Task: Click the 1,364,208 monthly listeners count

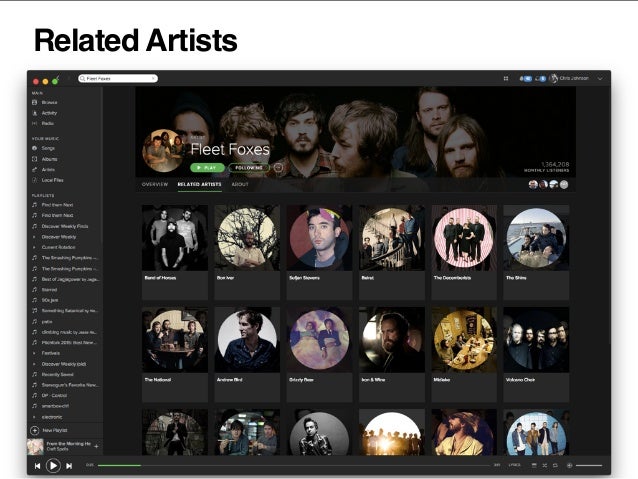Action: tap(555, 164)
